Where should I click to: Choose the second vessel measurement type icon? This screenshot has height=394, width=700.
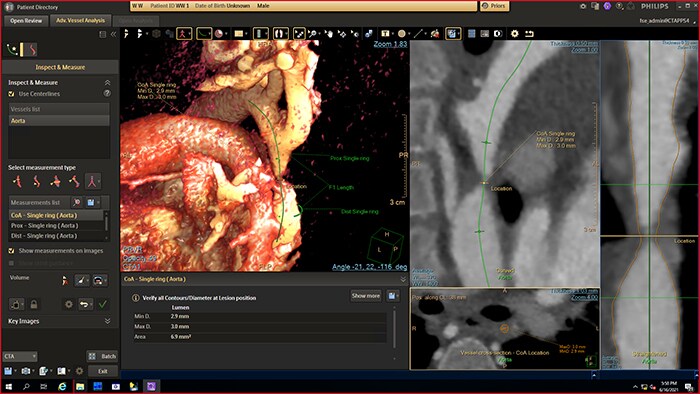[37, 182]
